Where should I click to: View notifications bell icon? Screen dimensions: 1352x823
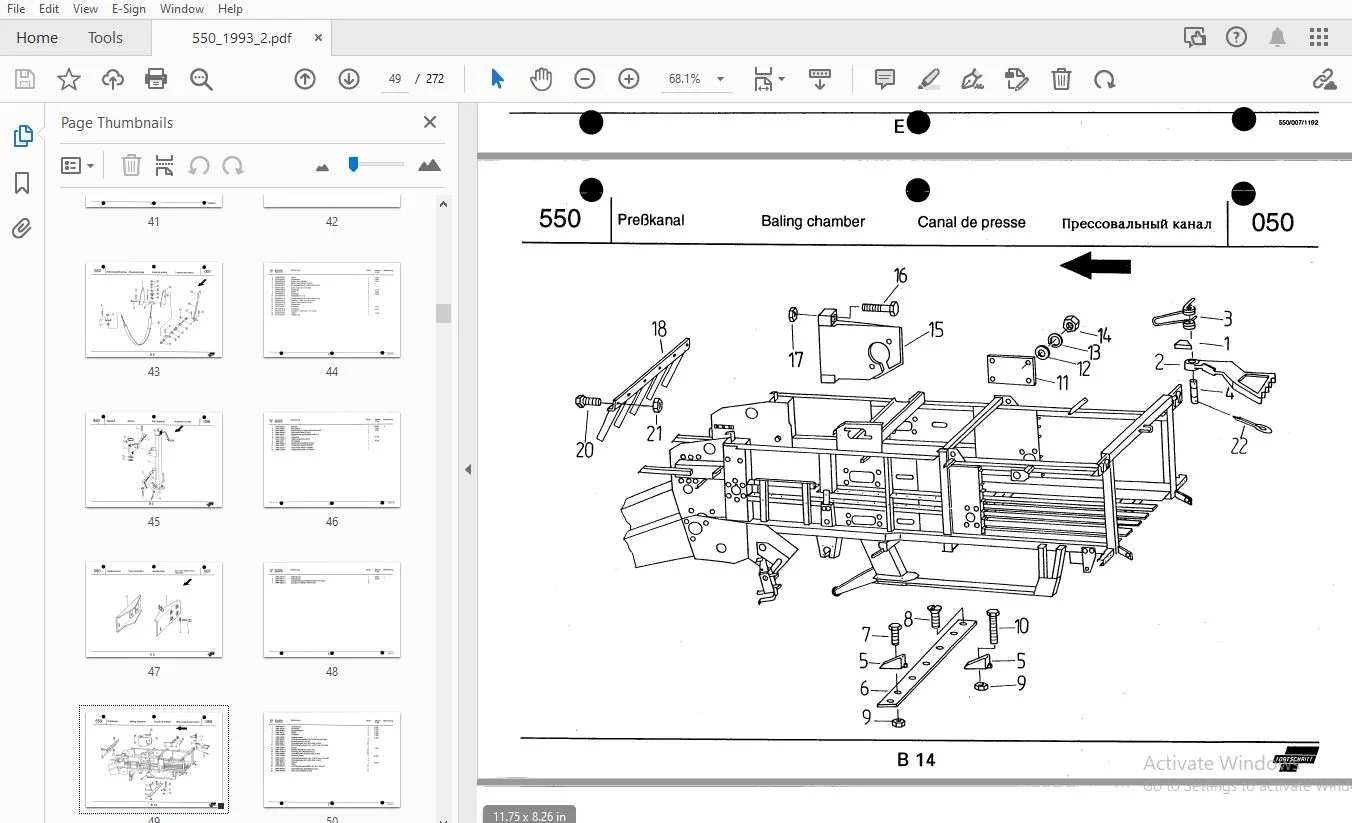click(x=1278, y=38)
